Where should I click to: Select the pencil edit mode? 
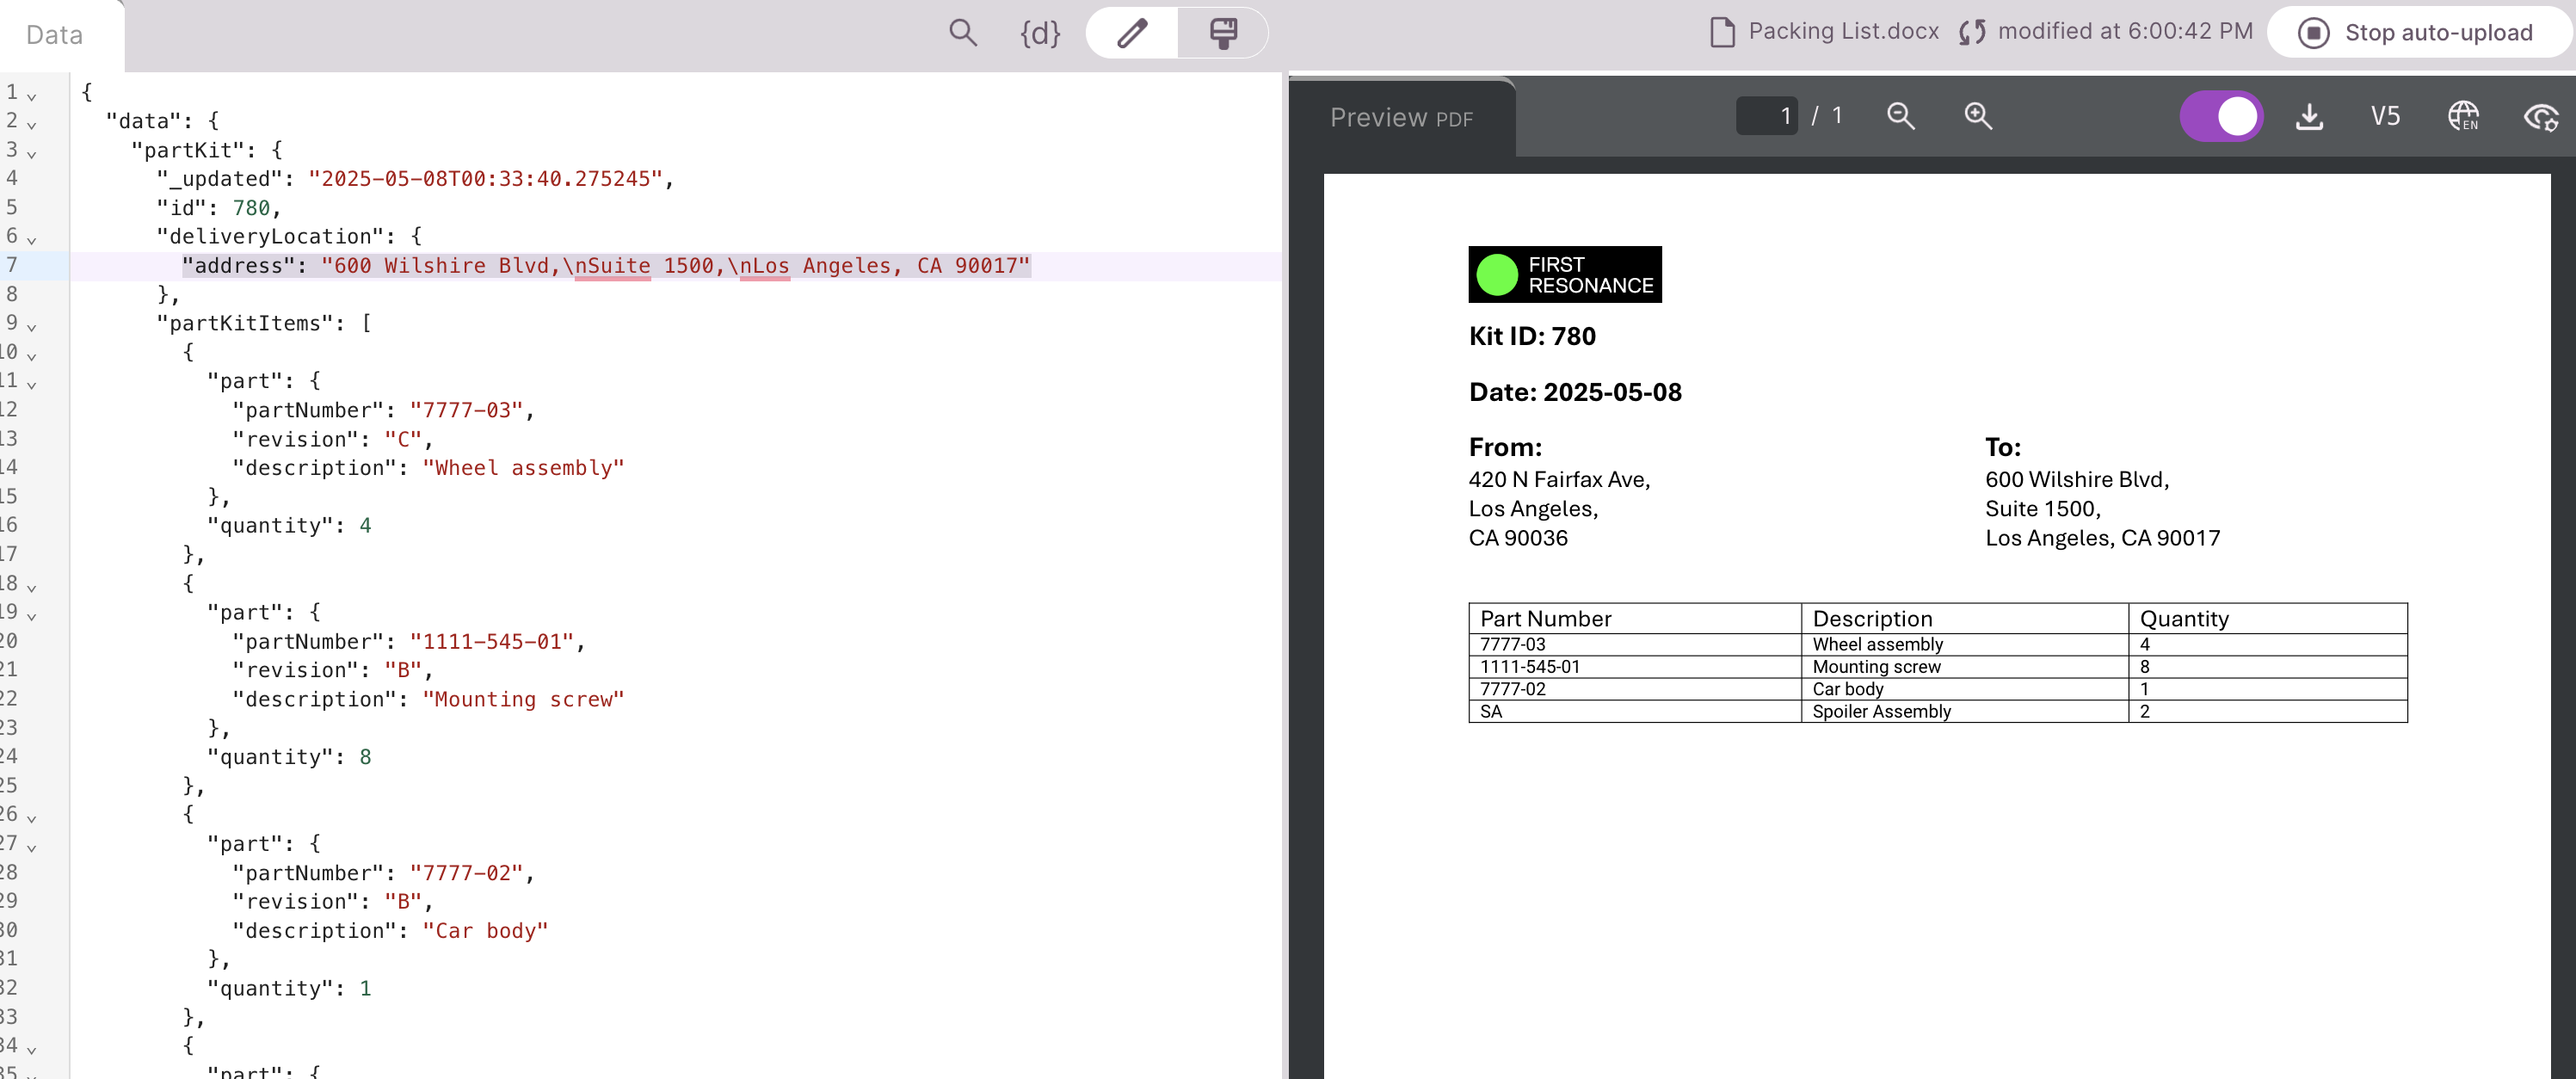1132,33
